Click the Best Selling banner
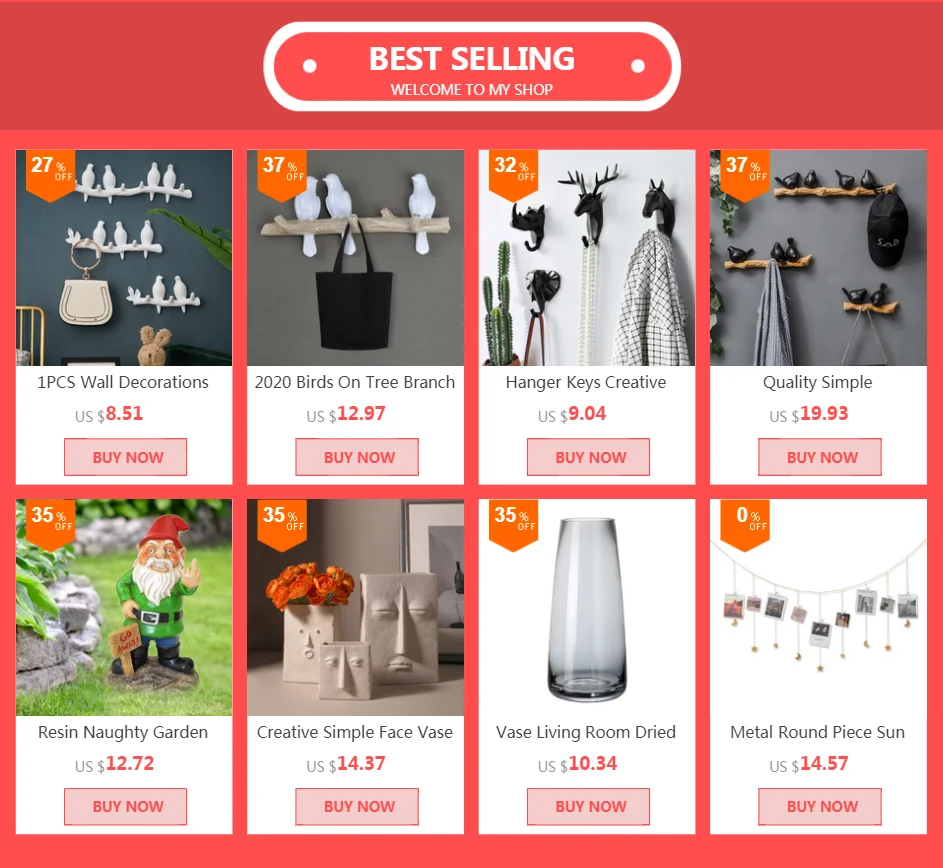The width and height of the screenshot is (943, 868). pyautogui.click(x=472, y=67)
